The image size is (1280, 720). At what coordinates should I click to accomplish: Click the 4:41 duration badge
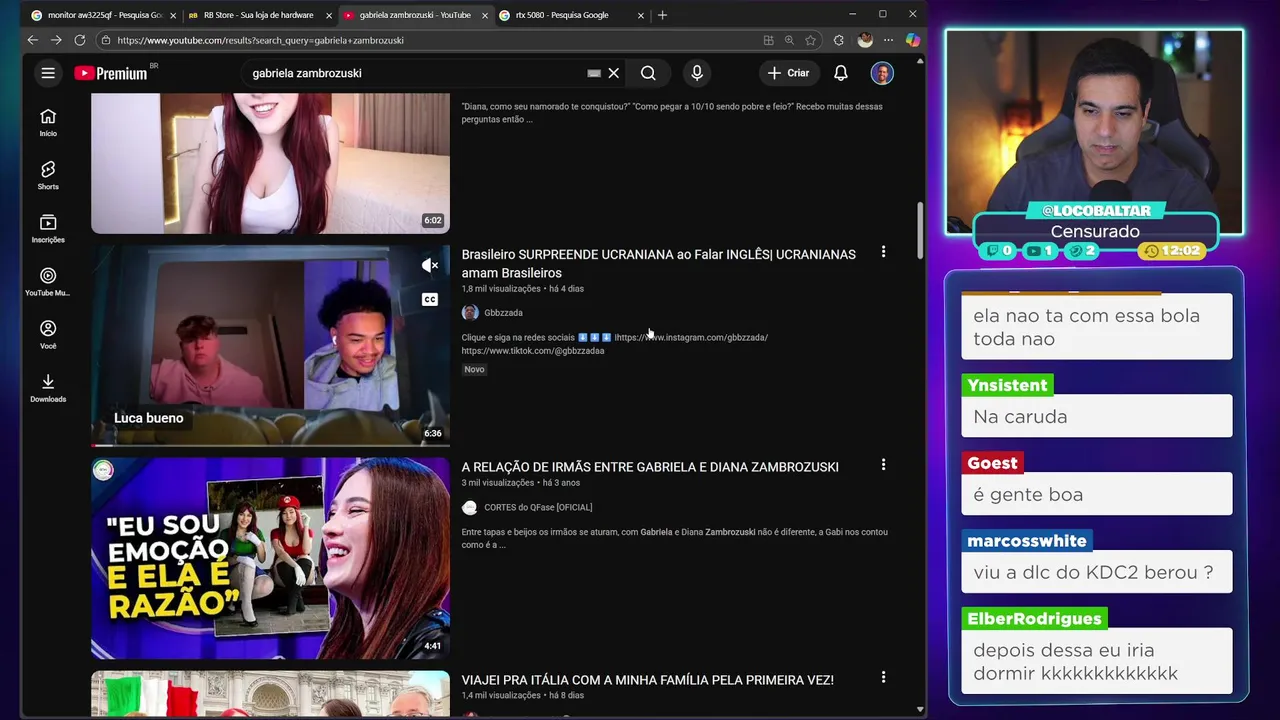(x=432, y=646)
